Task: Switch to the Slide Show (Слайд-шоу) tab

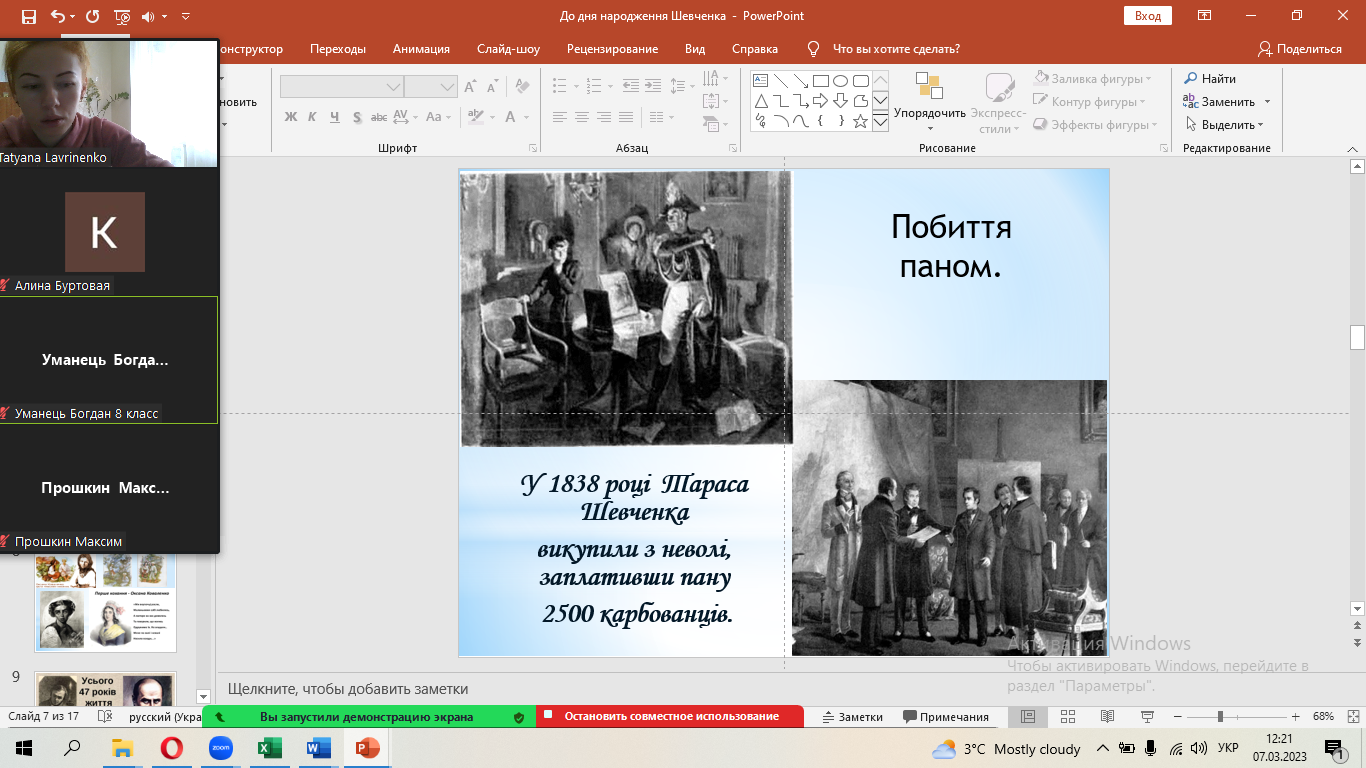Action: tap(508, 49)
